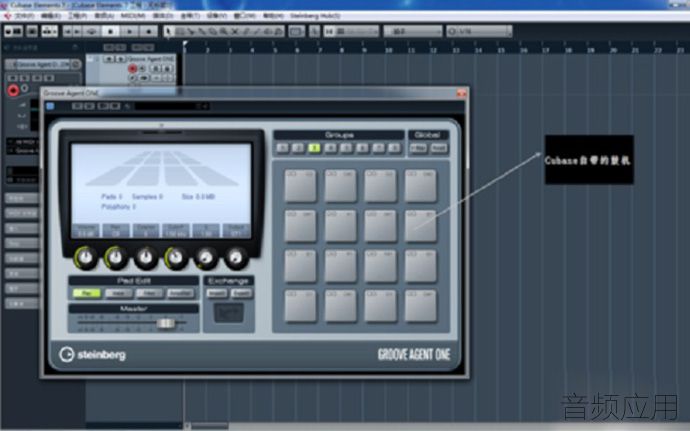Viewport: 690px width, 431px height.
Task: Select the Play speaker tool
Action: coord(268,31)
